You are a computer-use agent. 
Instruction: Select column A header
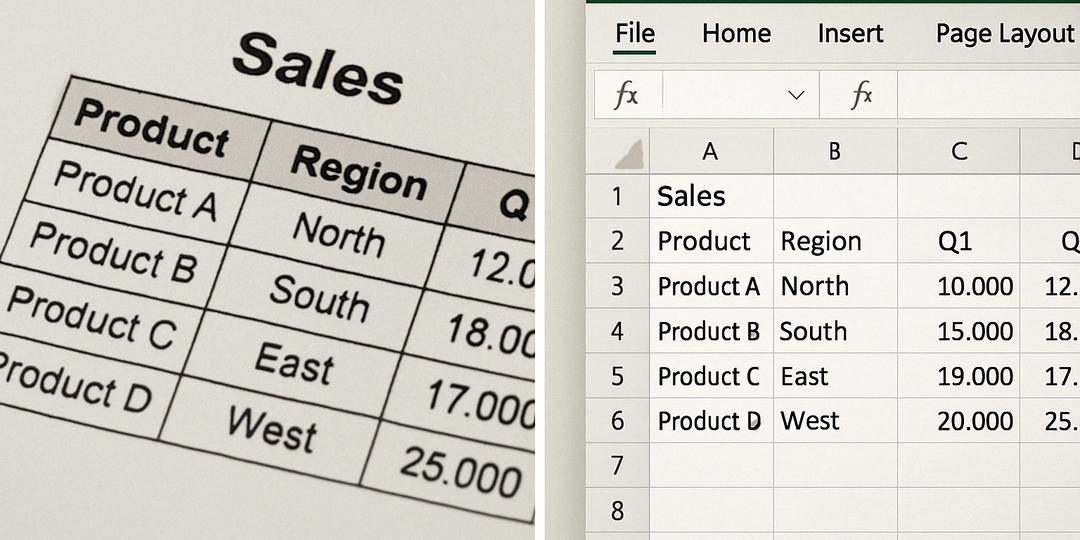(710, 151)
